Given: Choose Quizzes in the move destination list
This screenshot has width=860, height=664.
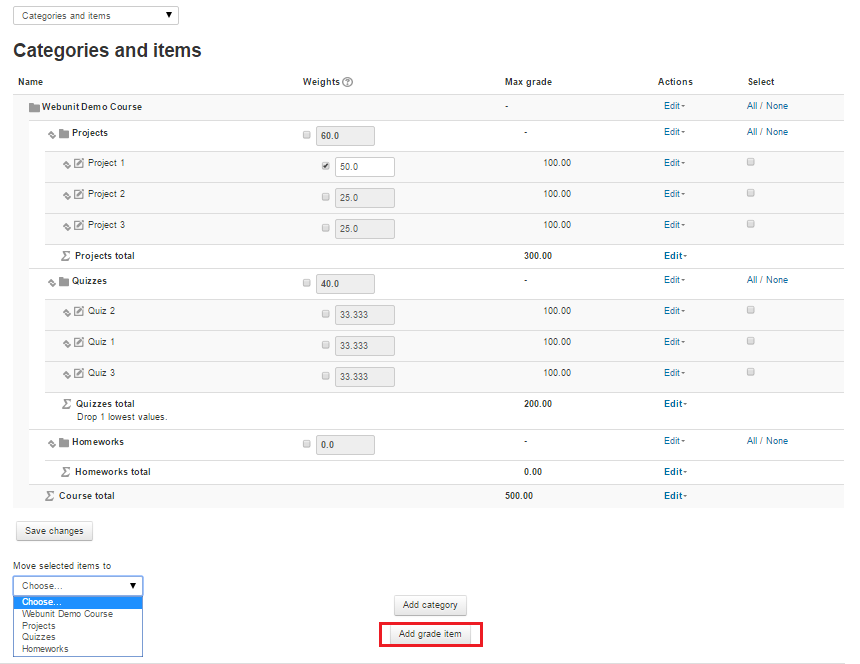Looking at the screenshot, I should point(39,637).
